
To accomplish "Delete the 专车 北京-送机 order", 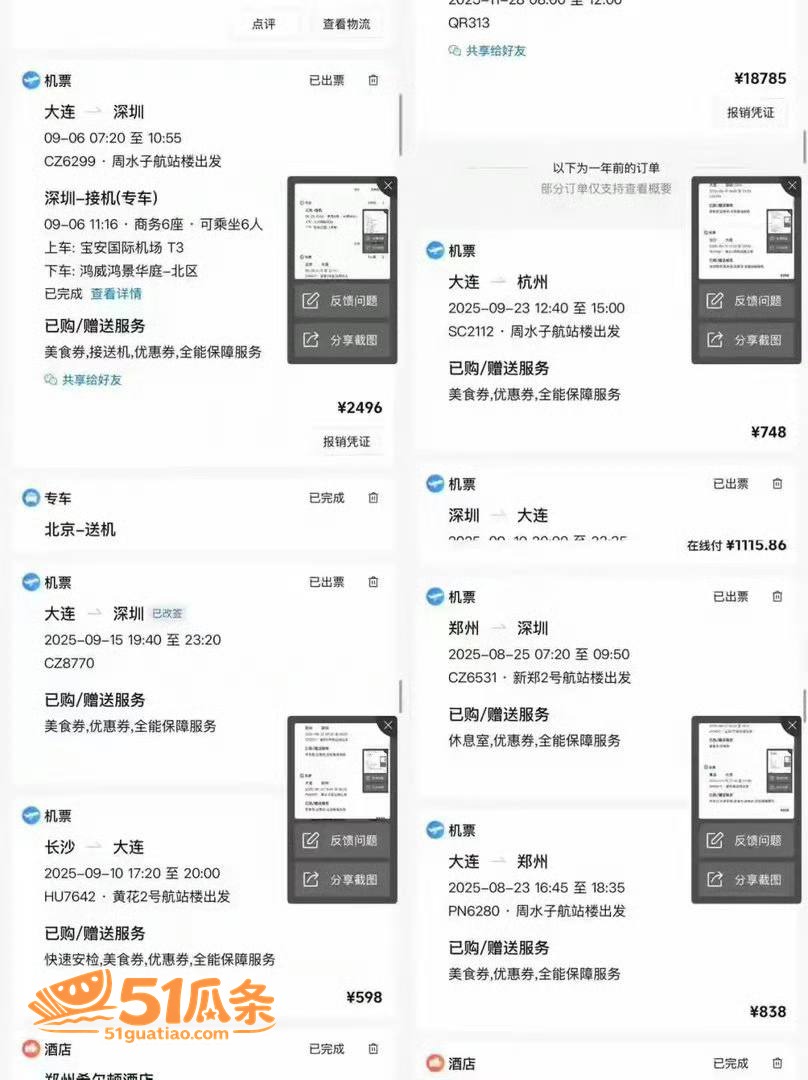I will (373, 498).
